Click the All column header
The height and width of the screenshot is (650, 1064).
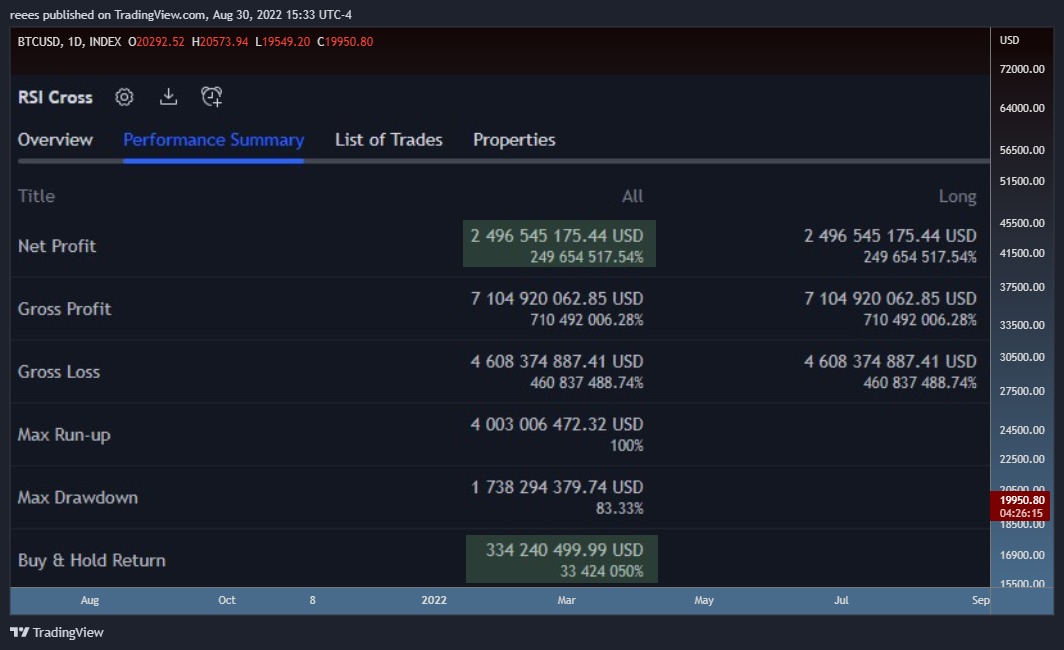click(x=632, y=196)
